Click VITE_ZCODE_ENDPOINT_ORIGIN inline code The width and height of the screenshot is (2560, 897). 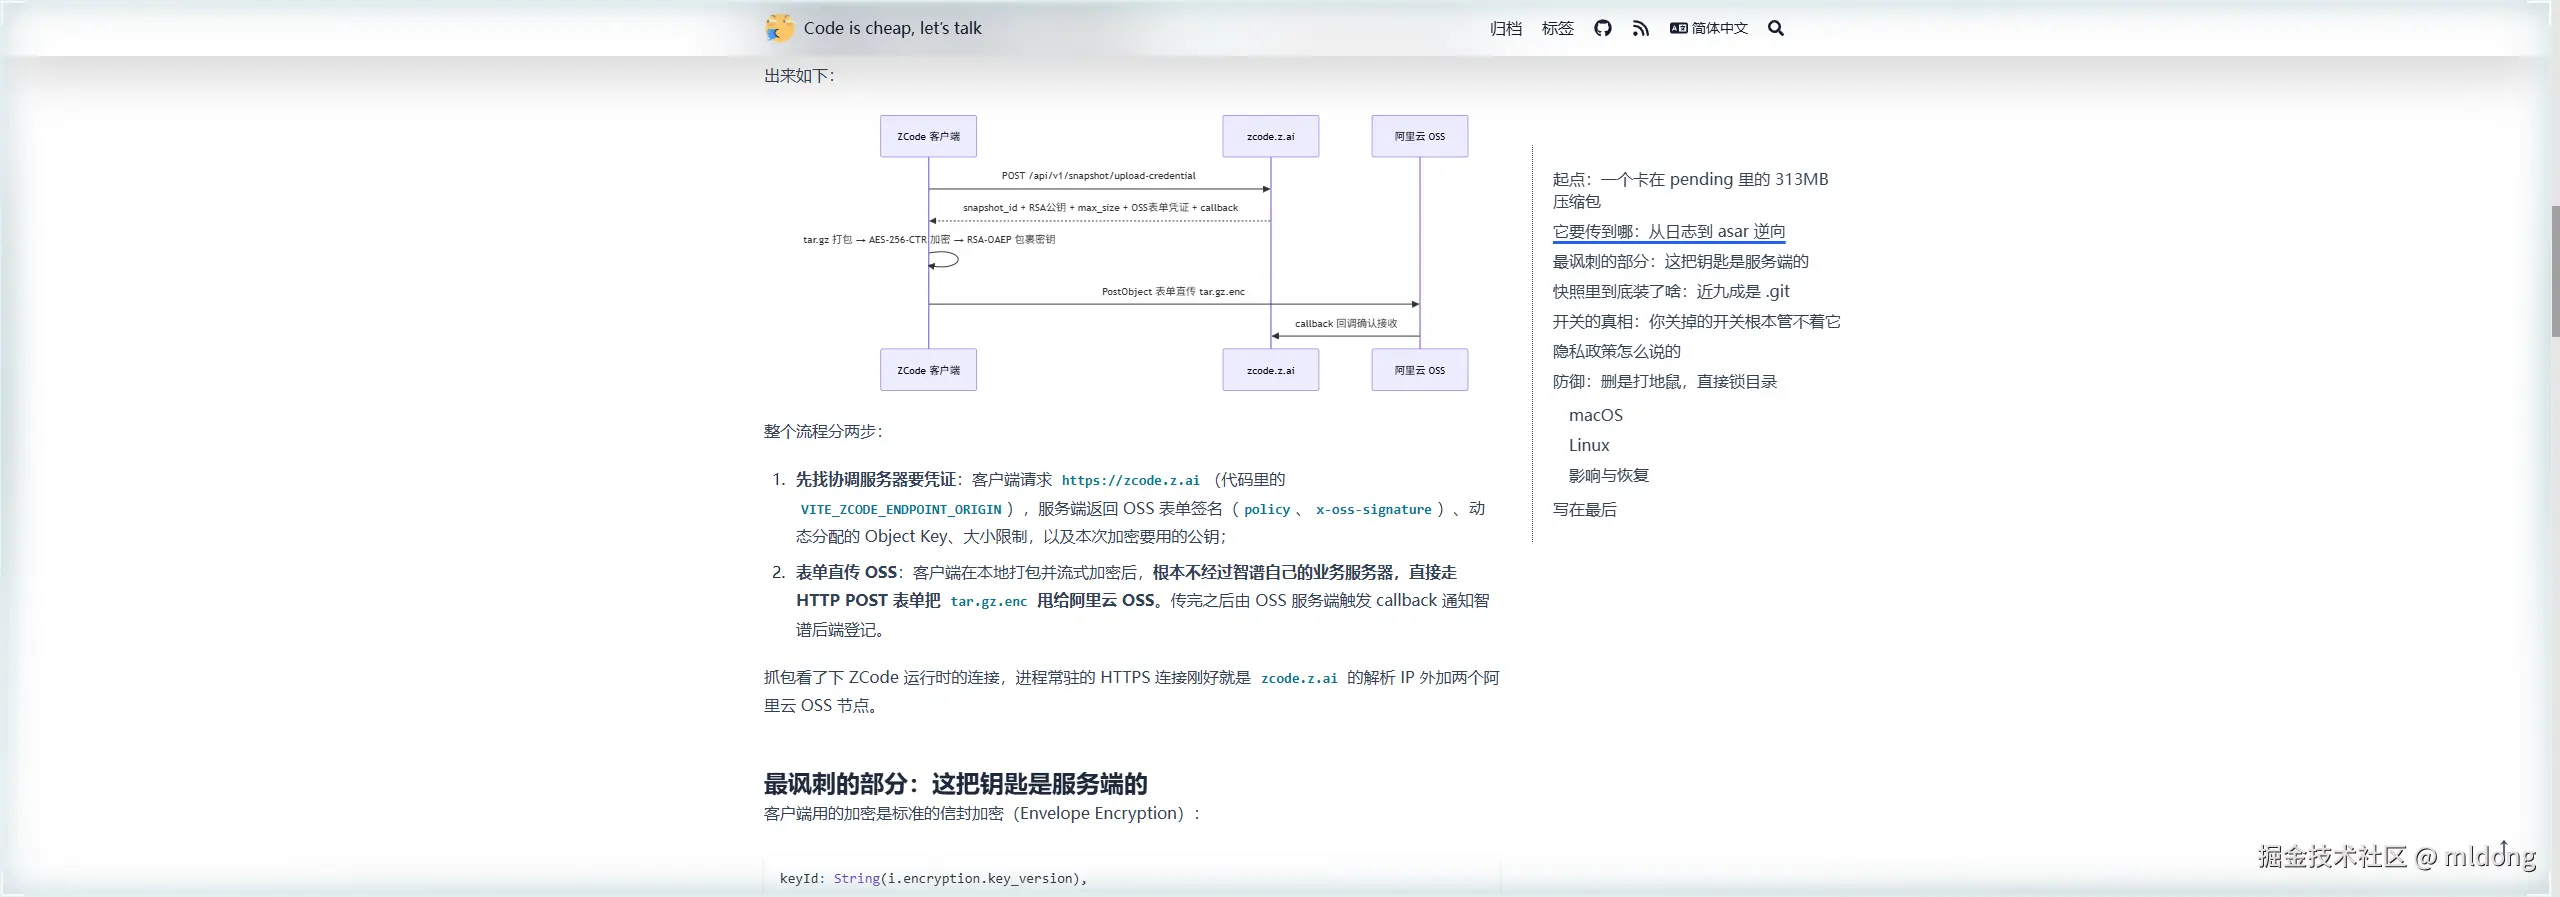point(900,509)
